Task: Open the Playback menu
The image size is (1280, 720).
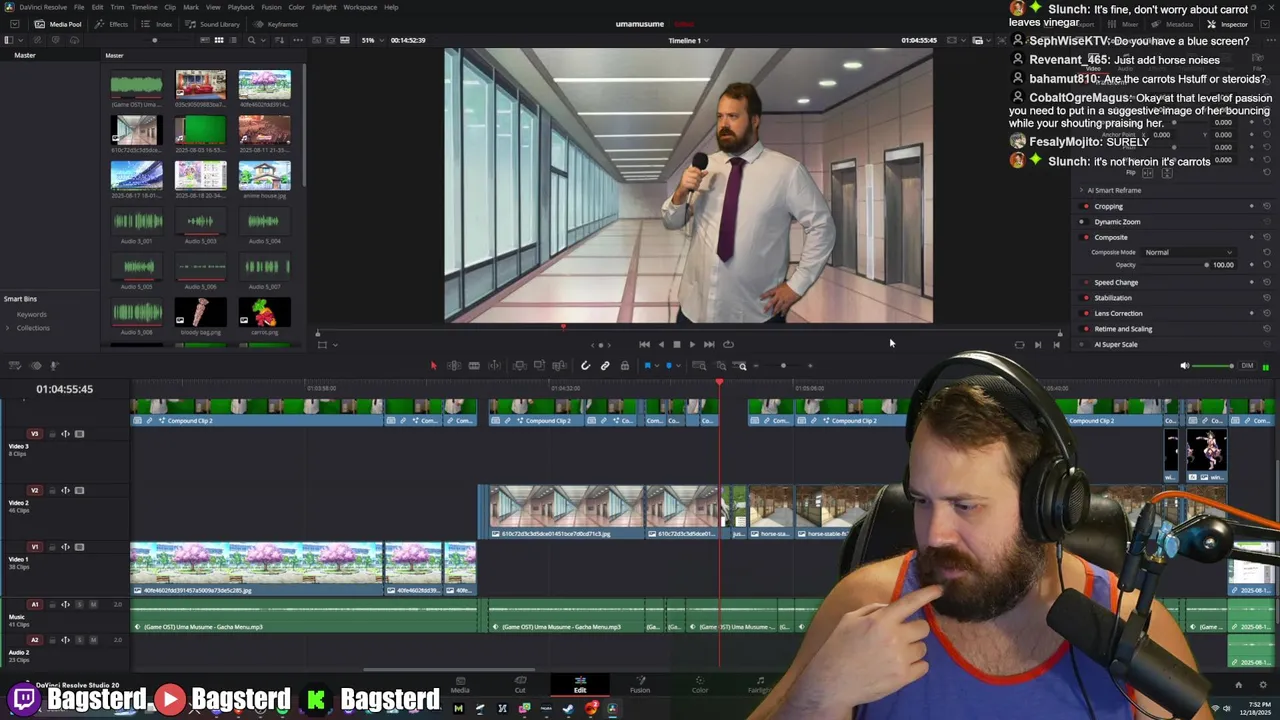Action: [x=241, y=7]
